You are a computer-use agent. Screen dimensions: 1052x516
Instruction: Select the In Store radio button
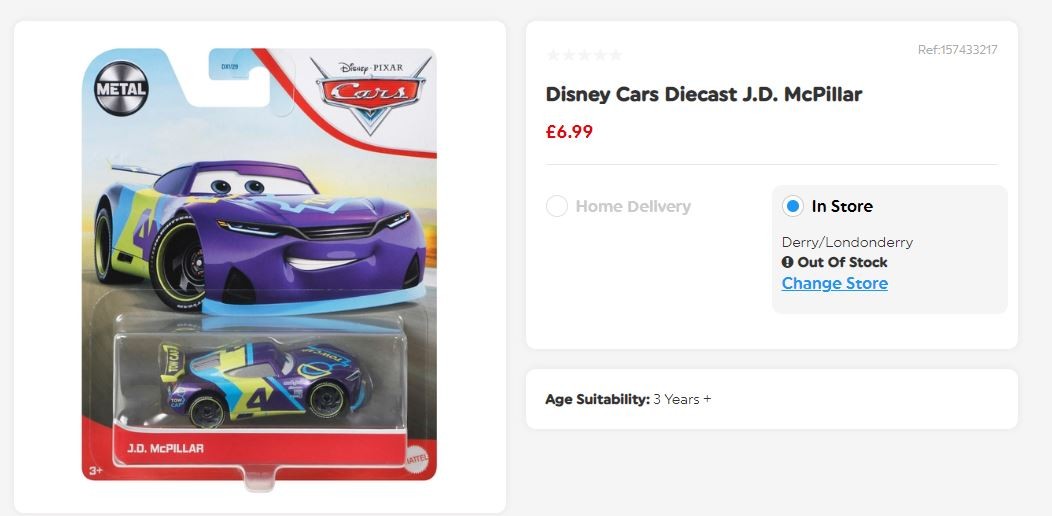coord(793,206)
